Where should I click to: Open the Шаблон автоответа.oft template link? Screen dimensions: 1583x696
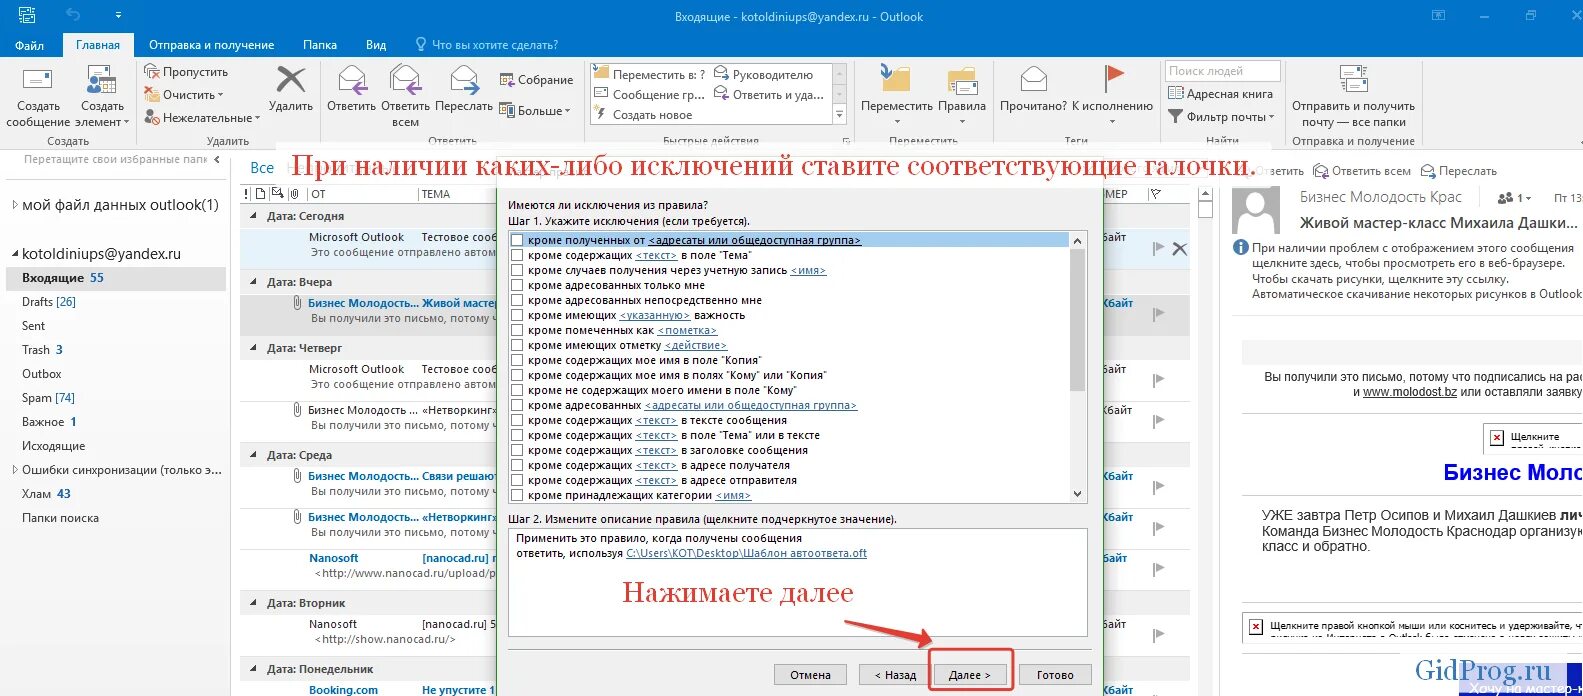click(x=746, y=553)
